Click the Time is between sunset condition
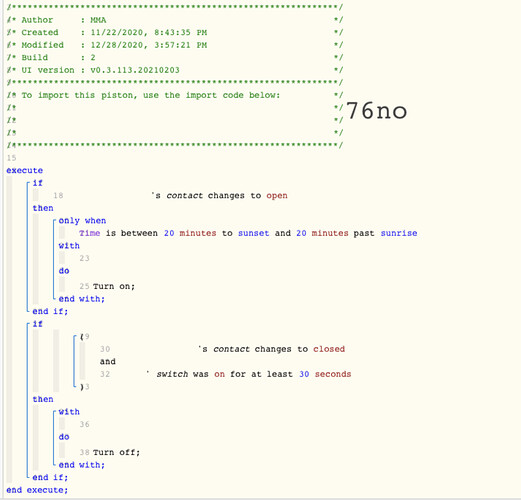 click(x=248, y=233)
